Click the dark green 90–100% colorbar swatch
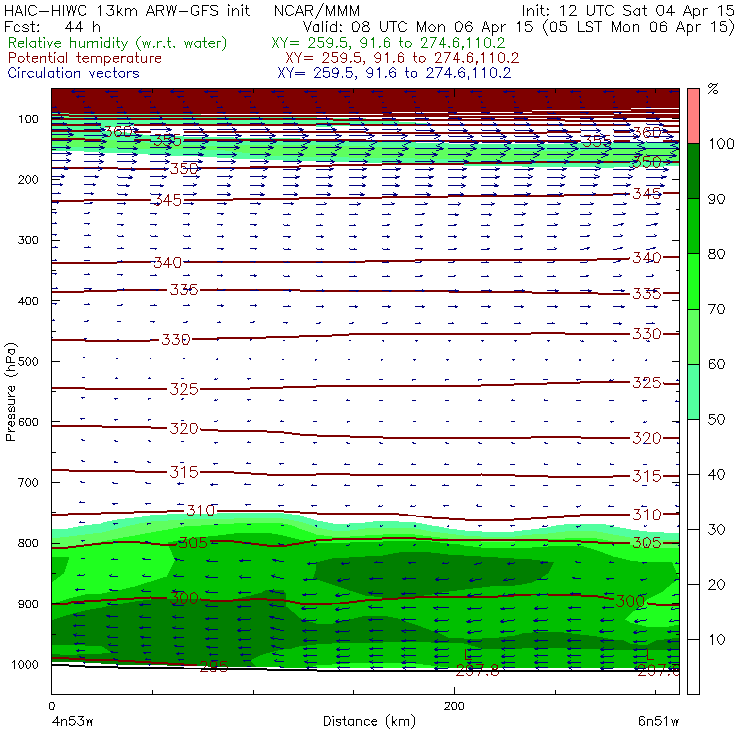740x740 pixels. coord(693,171)
